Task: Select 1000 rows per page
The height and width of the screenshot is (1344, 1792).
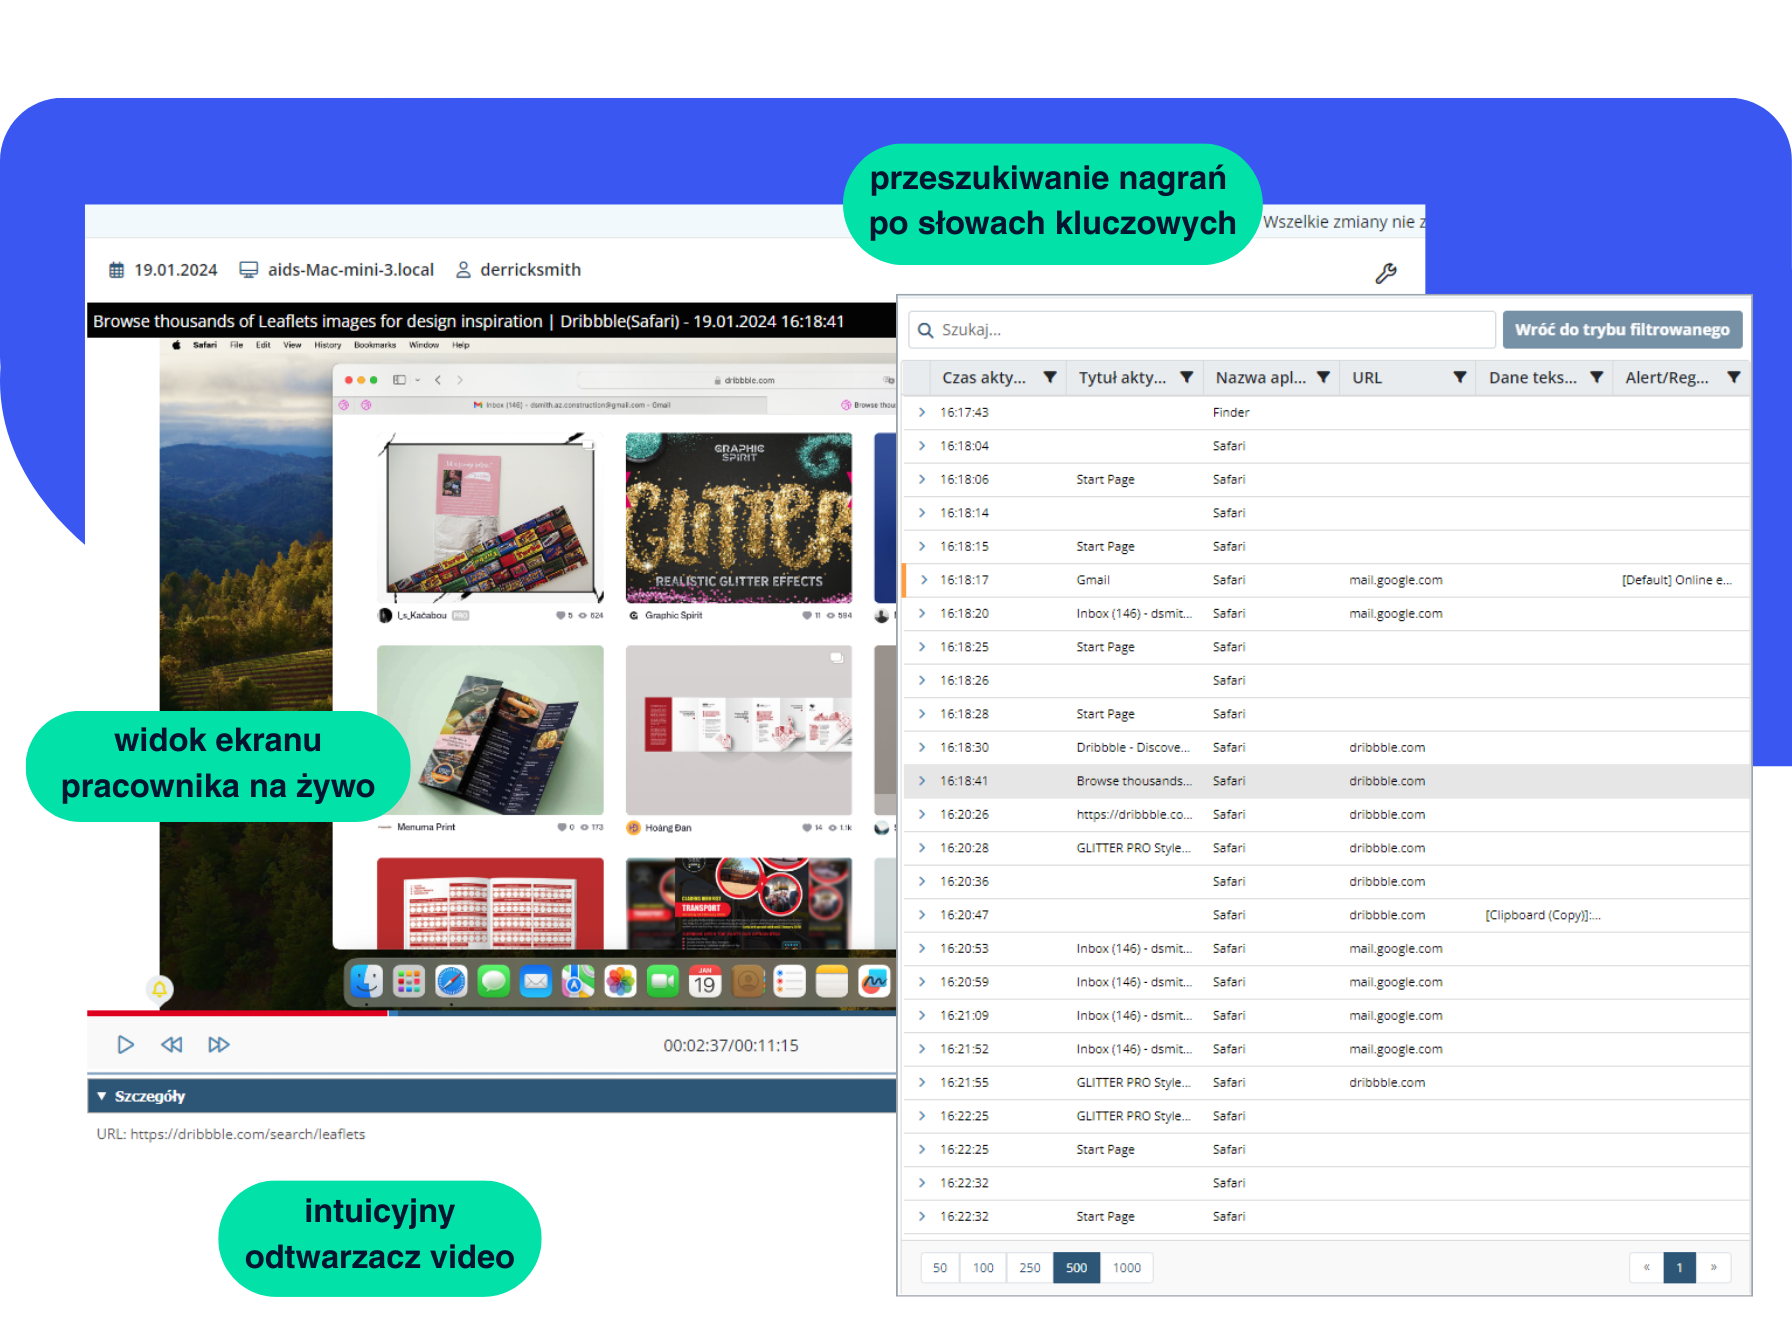Action: [x=1126, y=1268]
